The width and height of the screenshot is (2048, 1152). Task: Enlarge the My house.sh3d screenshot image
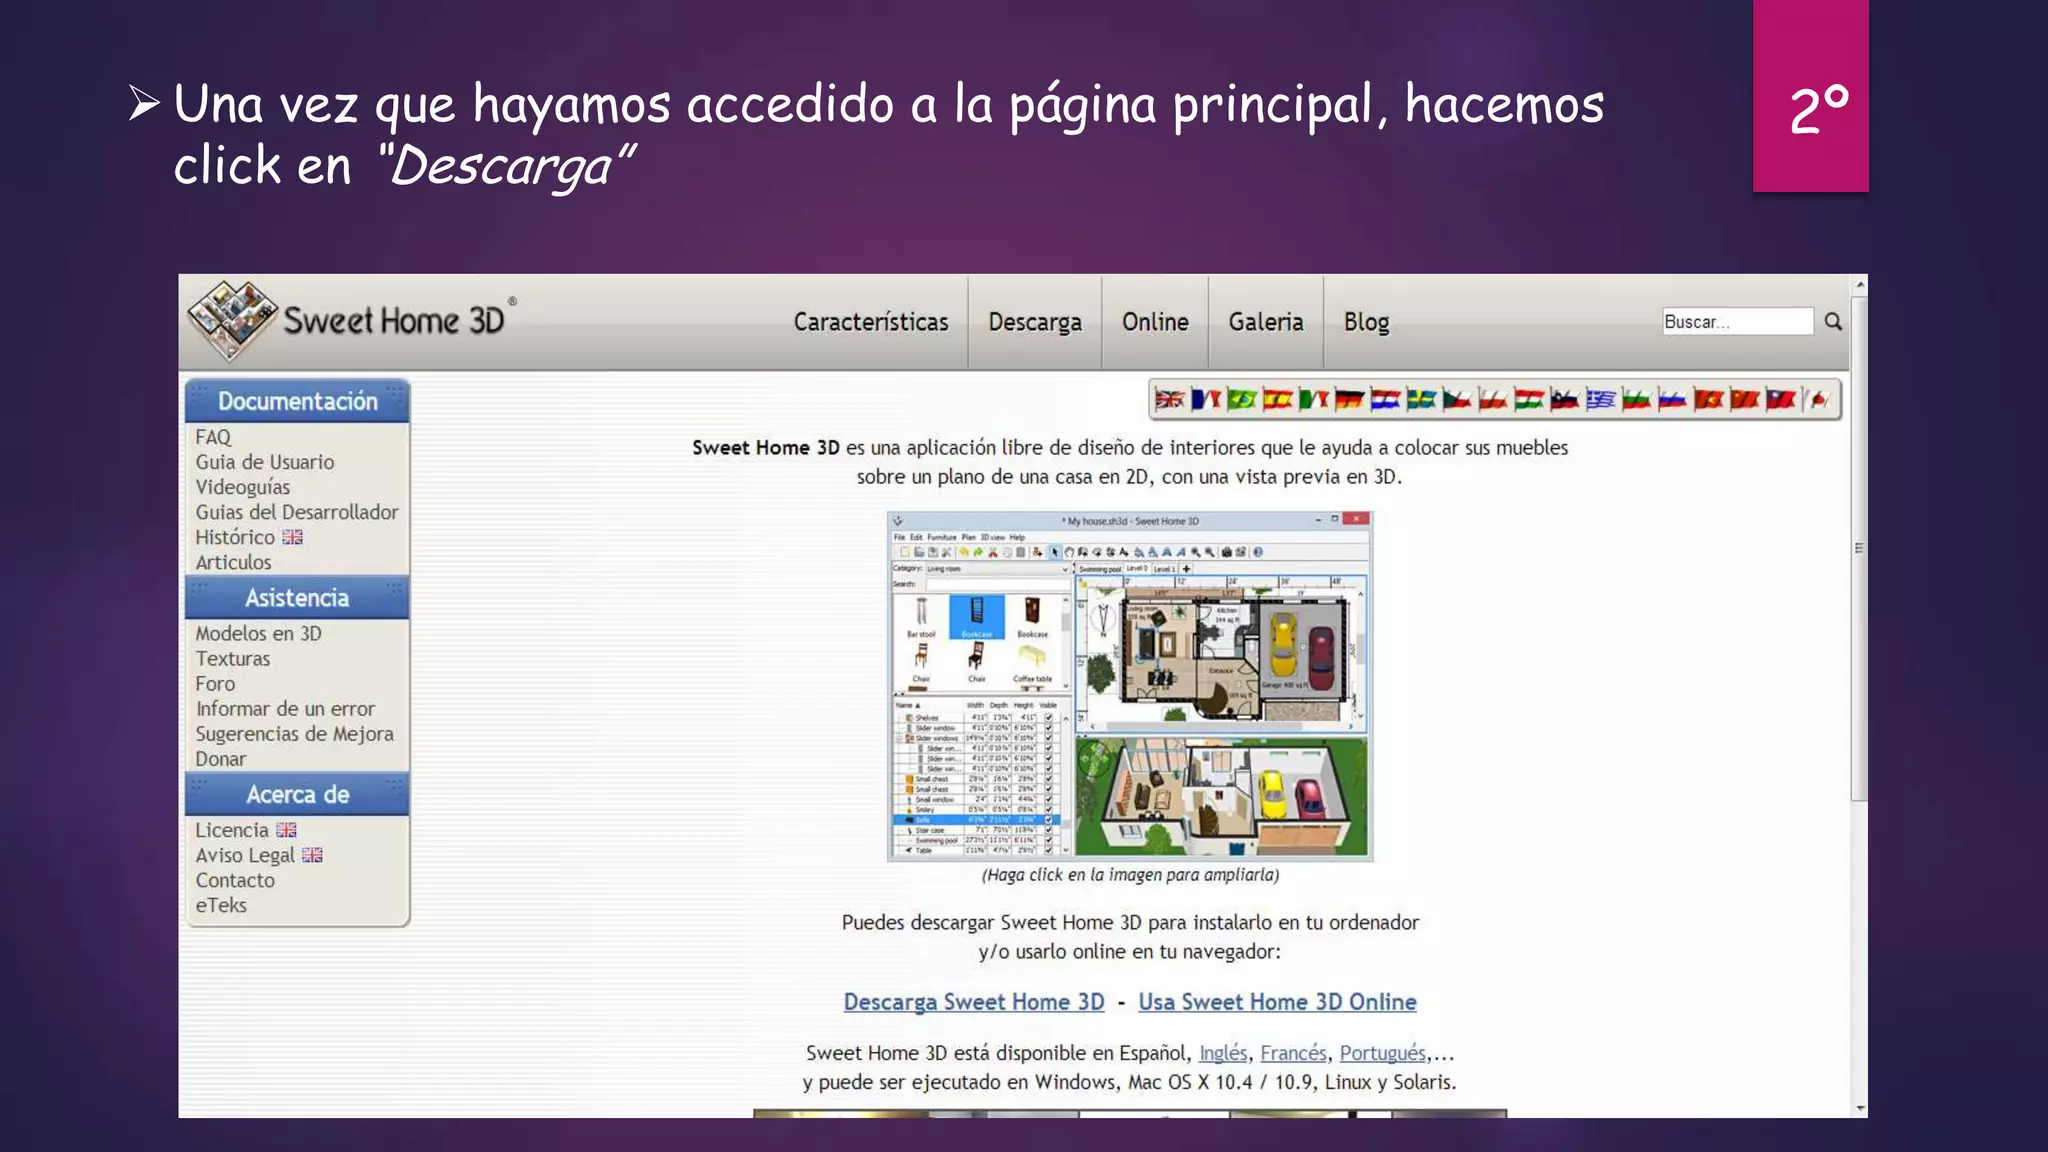click(1130, 686)
